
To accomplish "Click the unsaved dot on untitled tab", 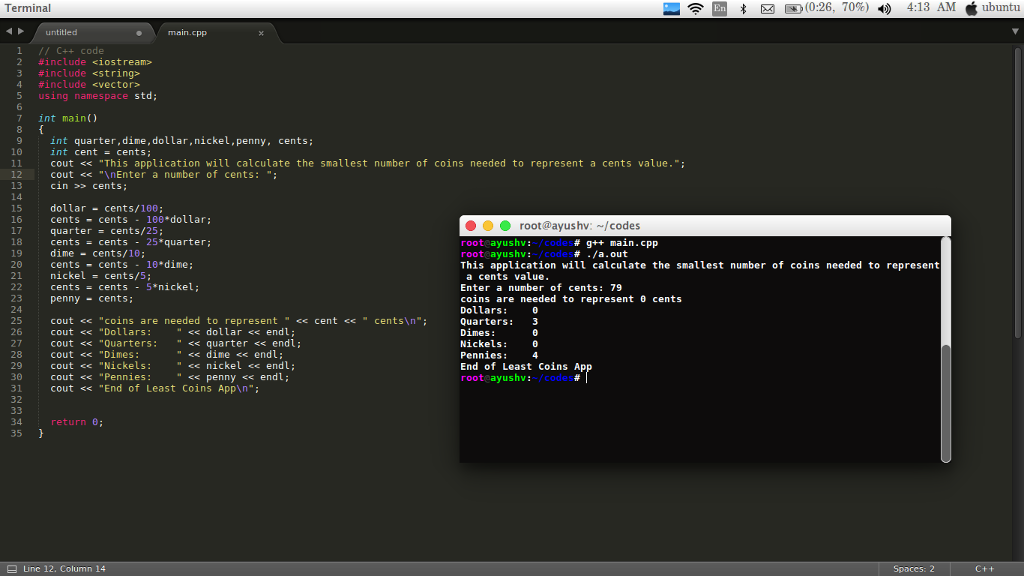I will (139, 33).
